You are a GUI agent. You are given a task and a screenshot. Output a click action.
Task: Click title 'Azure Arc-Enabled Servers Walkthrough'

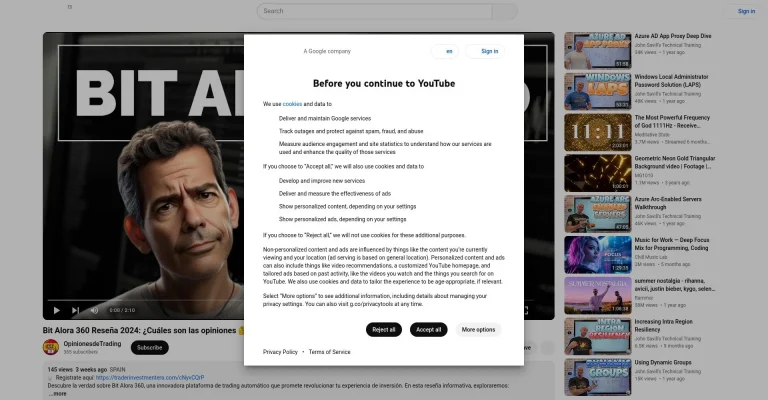point(668,203)
